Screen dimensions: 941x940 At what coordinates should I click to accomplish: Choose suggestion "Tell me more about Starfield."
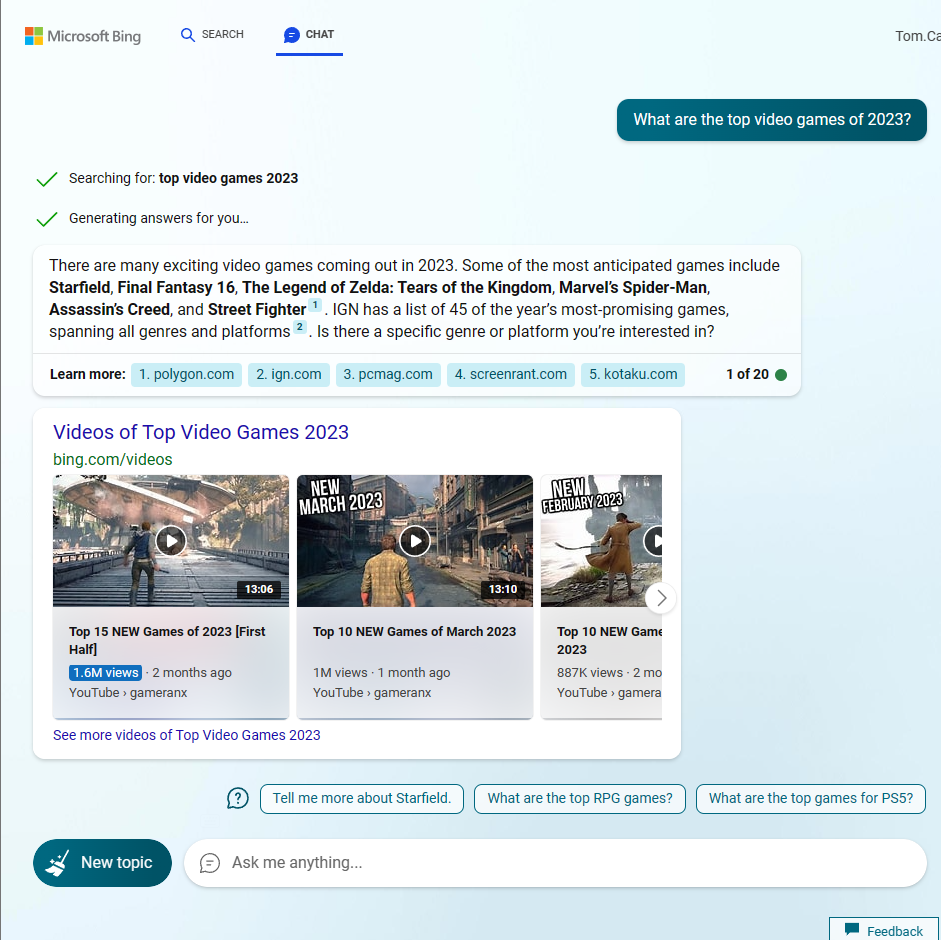(361, 798)
